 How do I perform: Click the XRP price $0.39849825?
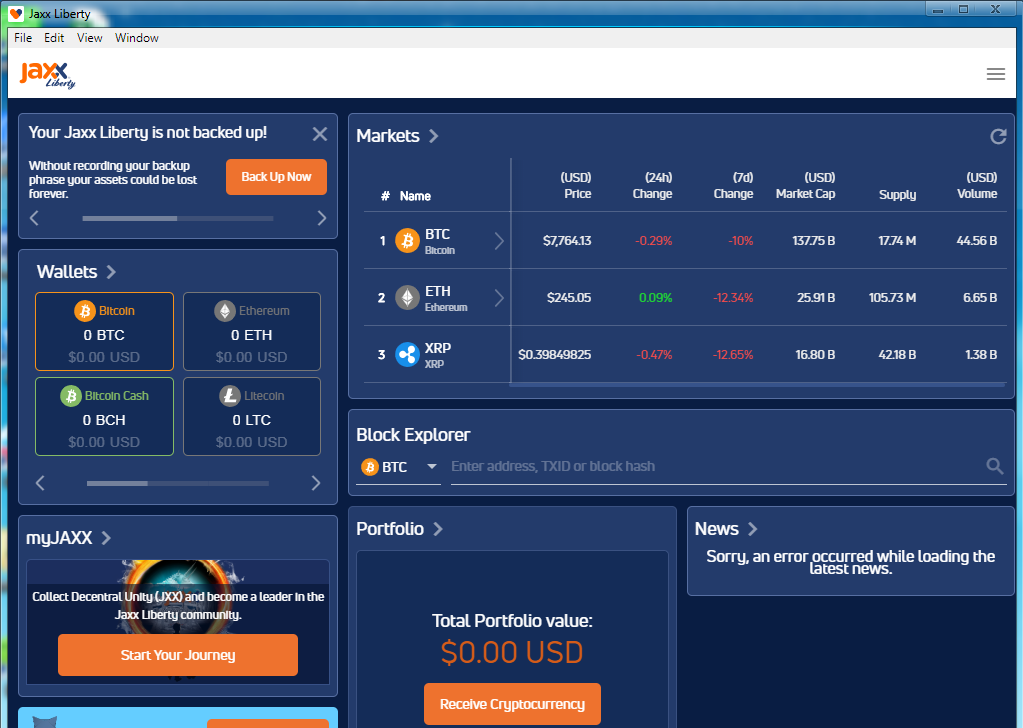coord(555,355)
